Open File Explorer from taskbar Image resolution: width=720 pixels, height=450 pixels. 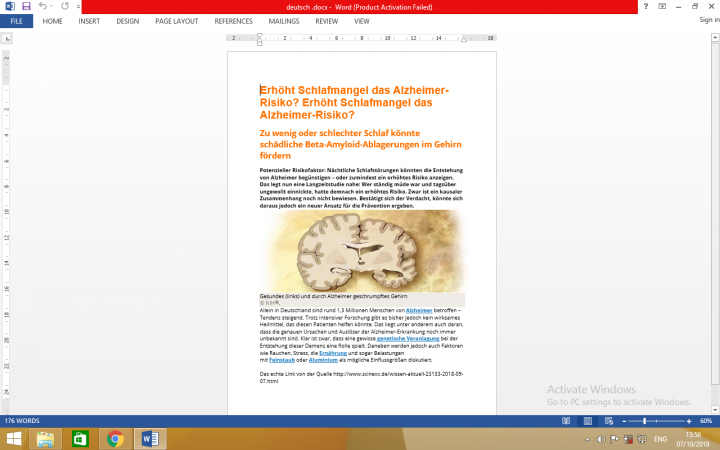coord(45,439)
